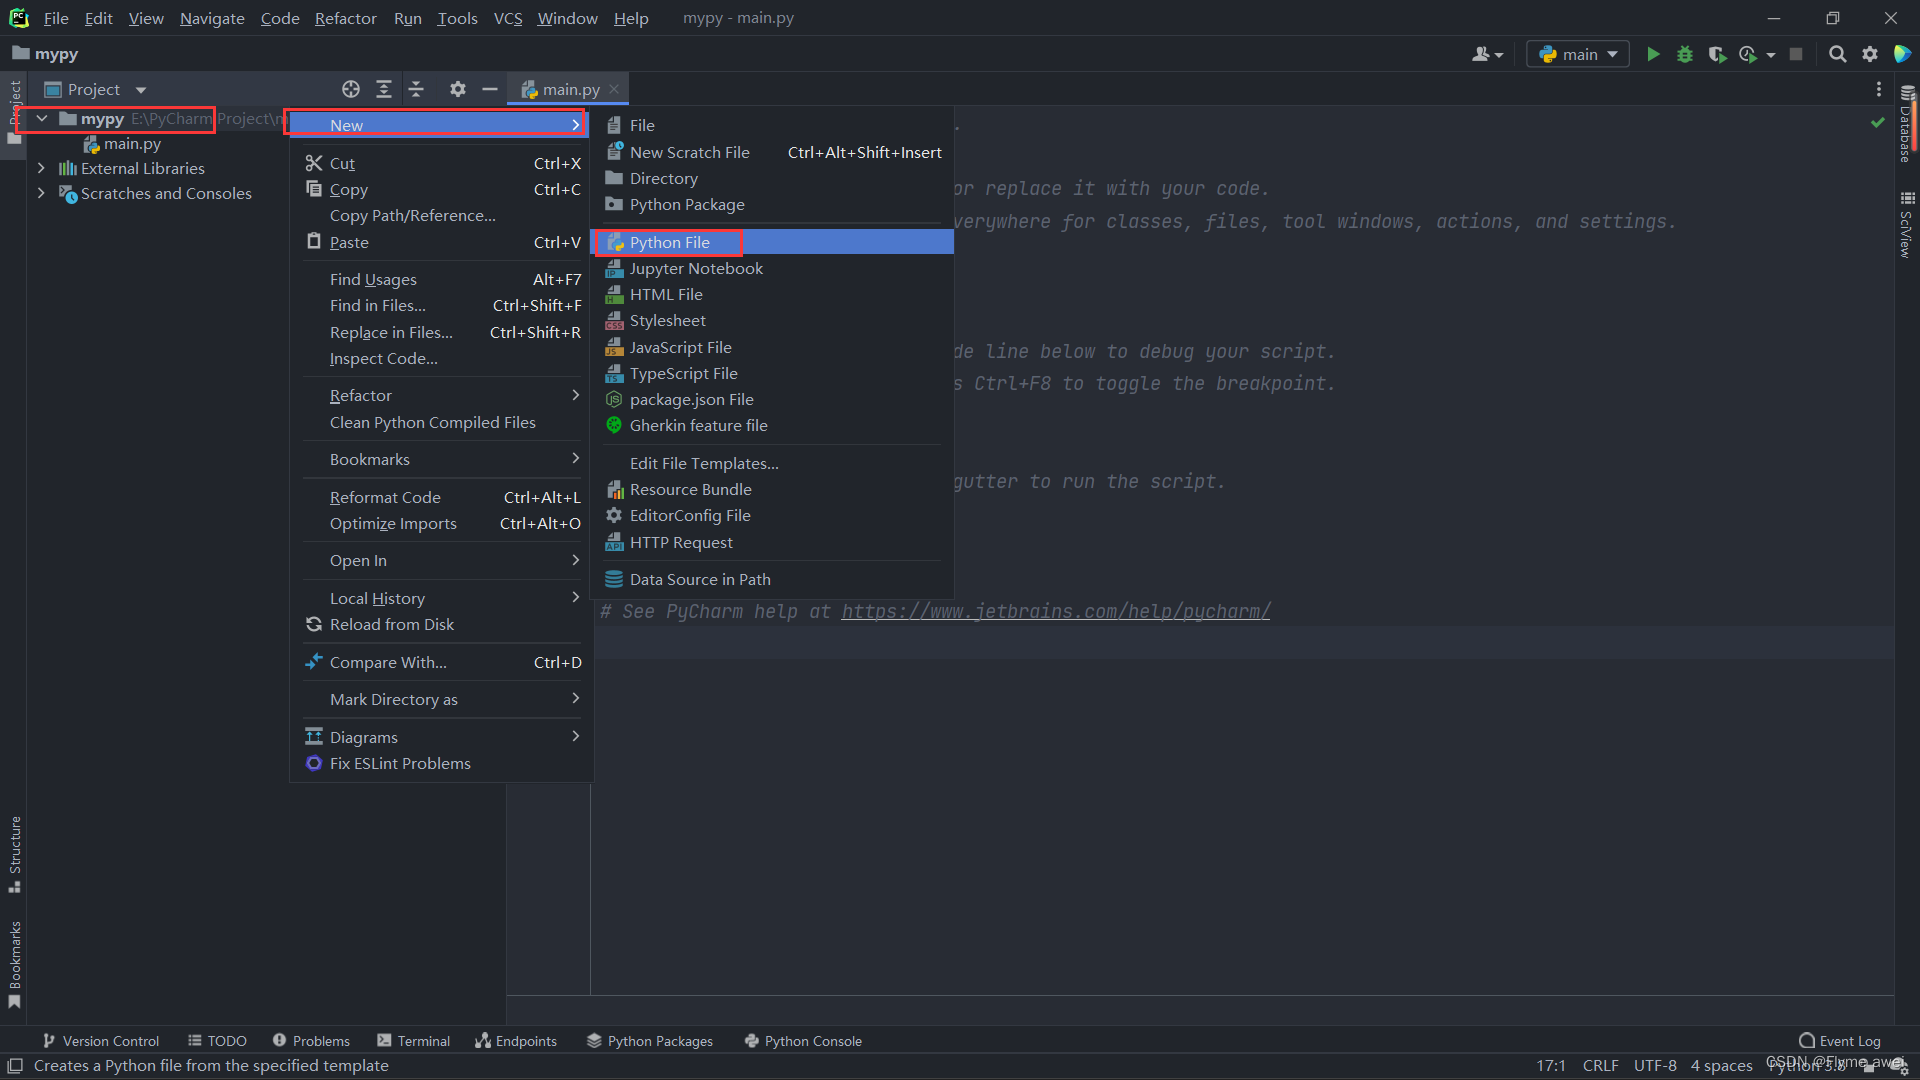
Task: Select Python File from the New submenu
Action: coord(669,242)
